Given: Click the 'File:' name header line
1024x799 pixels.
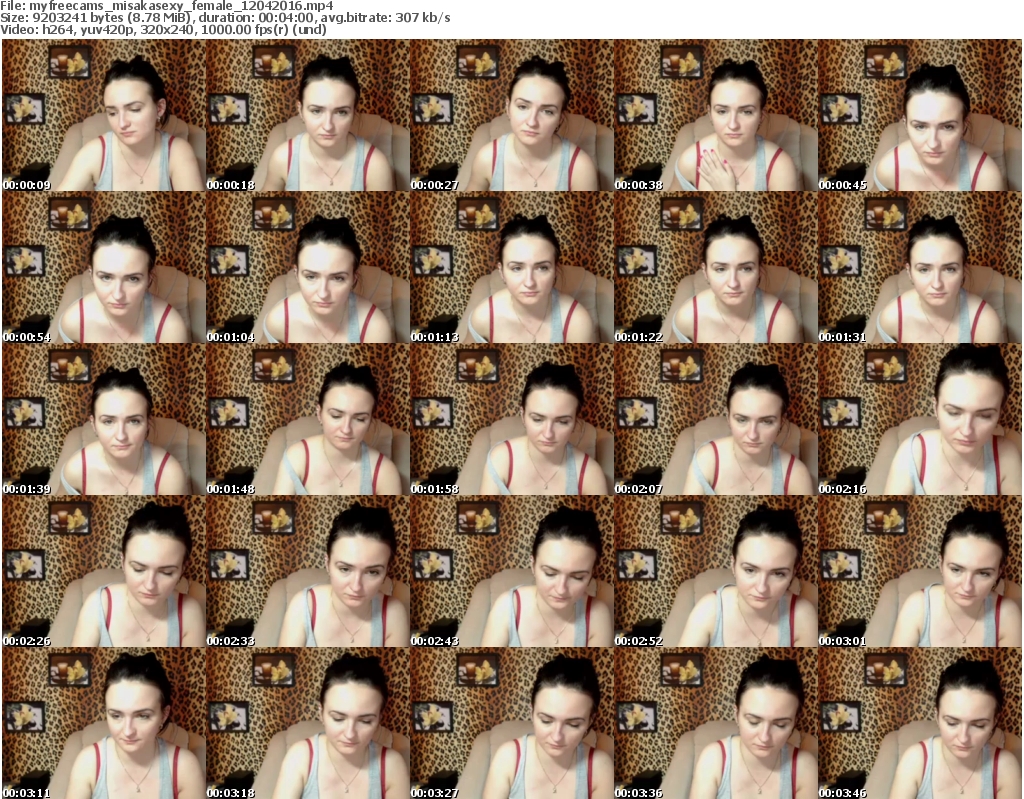Looking at the screenshot, I should tap(167, 6).
